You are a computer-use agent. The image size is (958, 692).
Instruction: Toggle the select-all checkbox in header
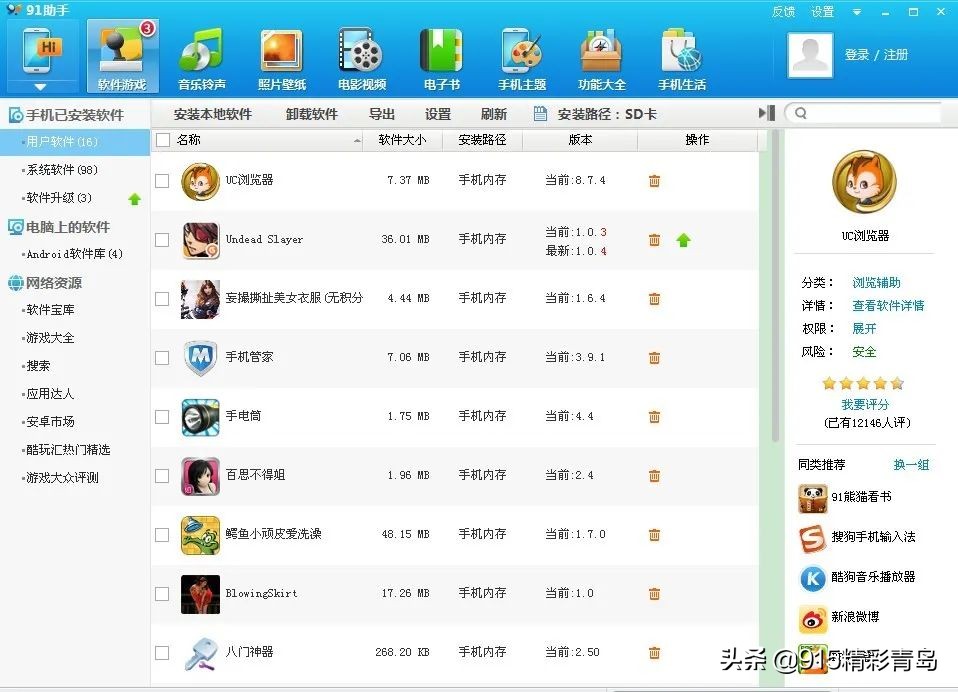pyautogui.click(x=163, y=140)
